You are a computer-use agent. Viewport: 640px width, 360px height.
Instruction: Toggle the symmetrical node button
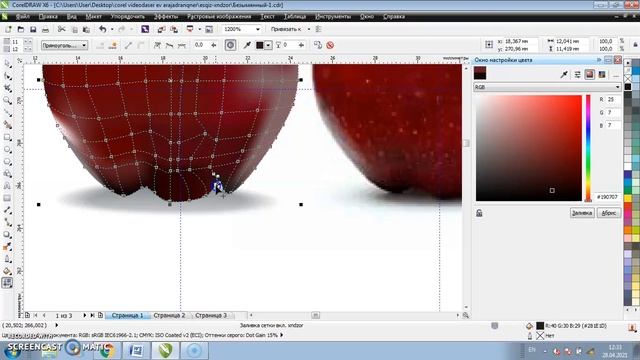pos(182,45)
